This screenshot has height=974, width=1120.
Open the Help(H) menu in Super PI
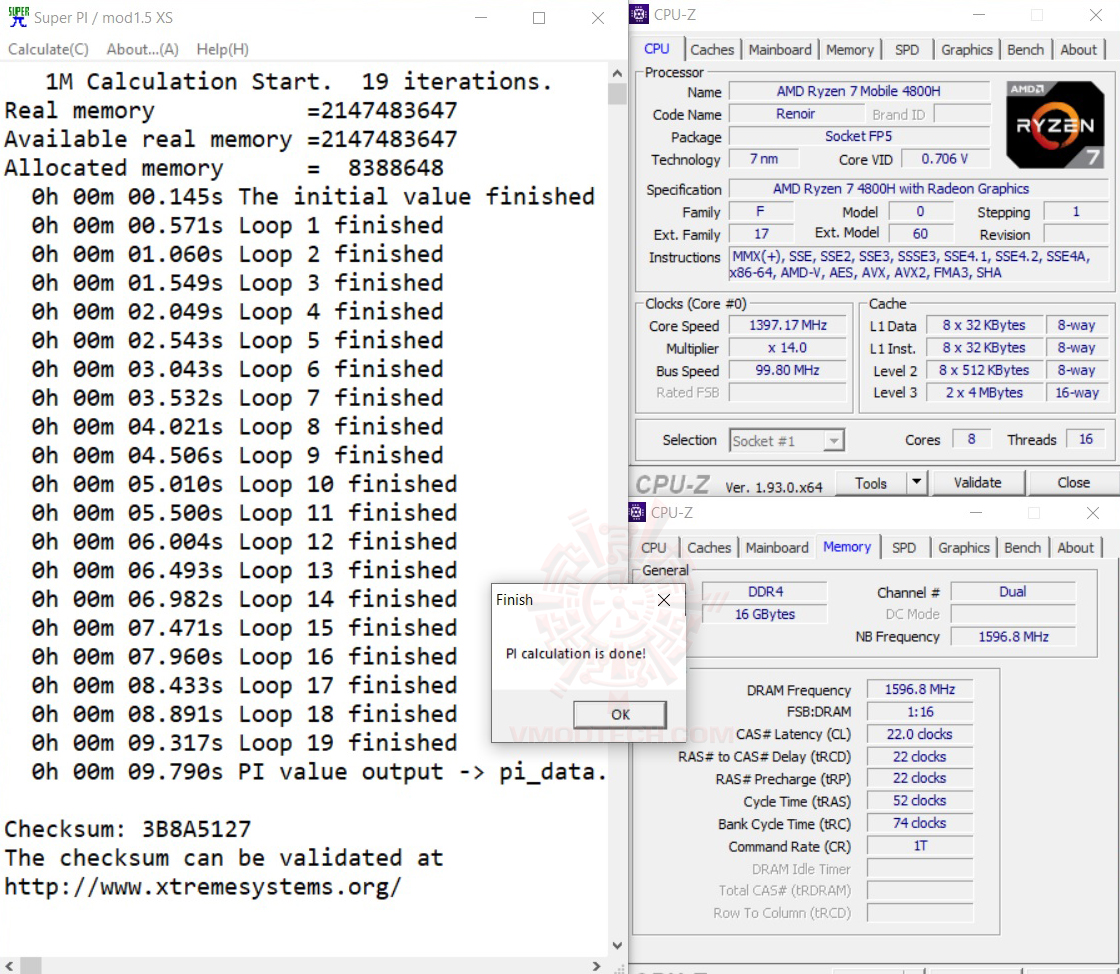222,49
